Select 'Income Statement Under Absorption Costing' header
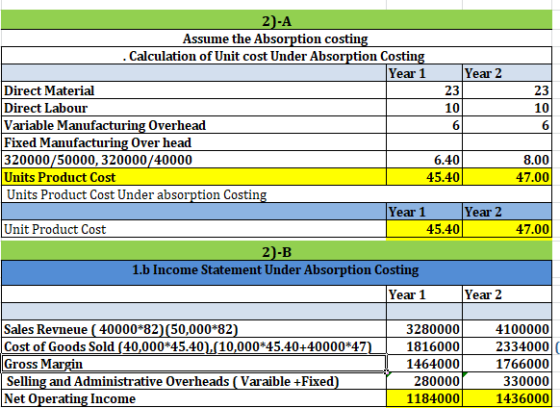This screenshot has width=560, height=408. (276, 273)
